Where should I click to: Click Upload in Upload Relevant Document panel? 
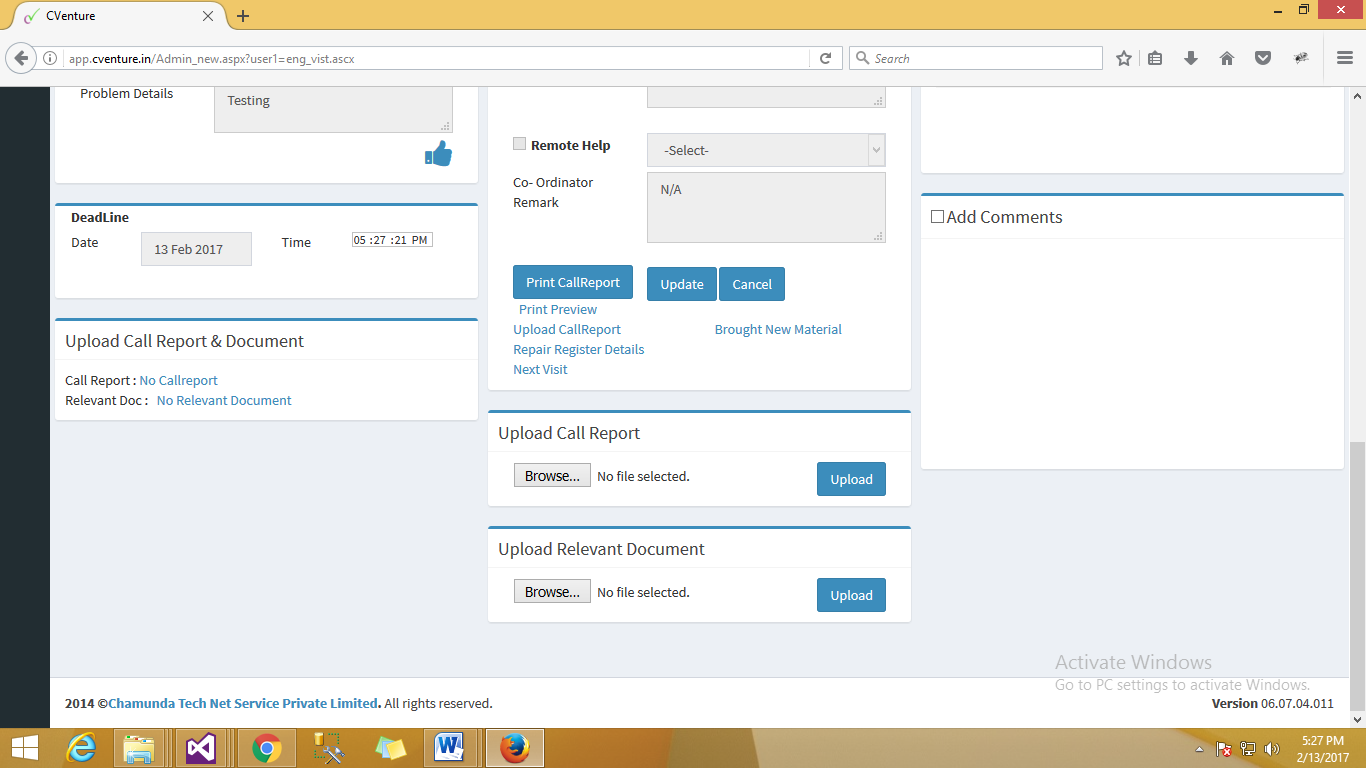coord(851,595)
